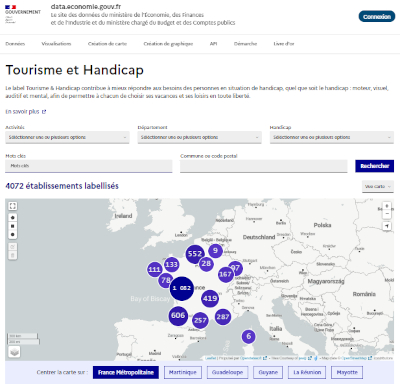The height and width of the screenshot is (386, 400).
Task: Select the square draw tool on map
Action: [13, 226]
